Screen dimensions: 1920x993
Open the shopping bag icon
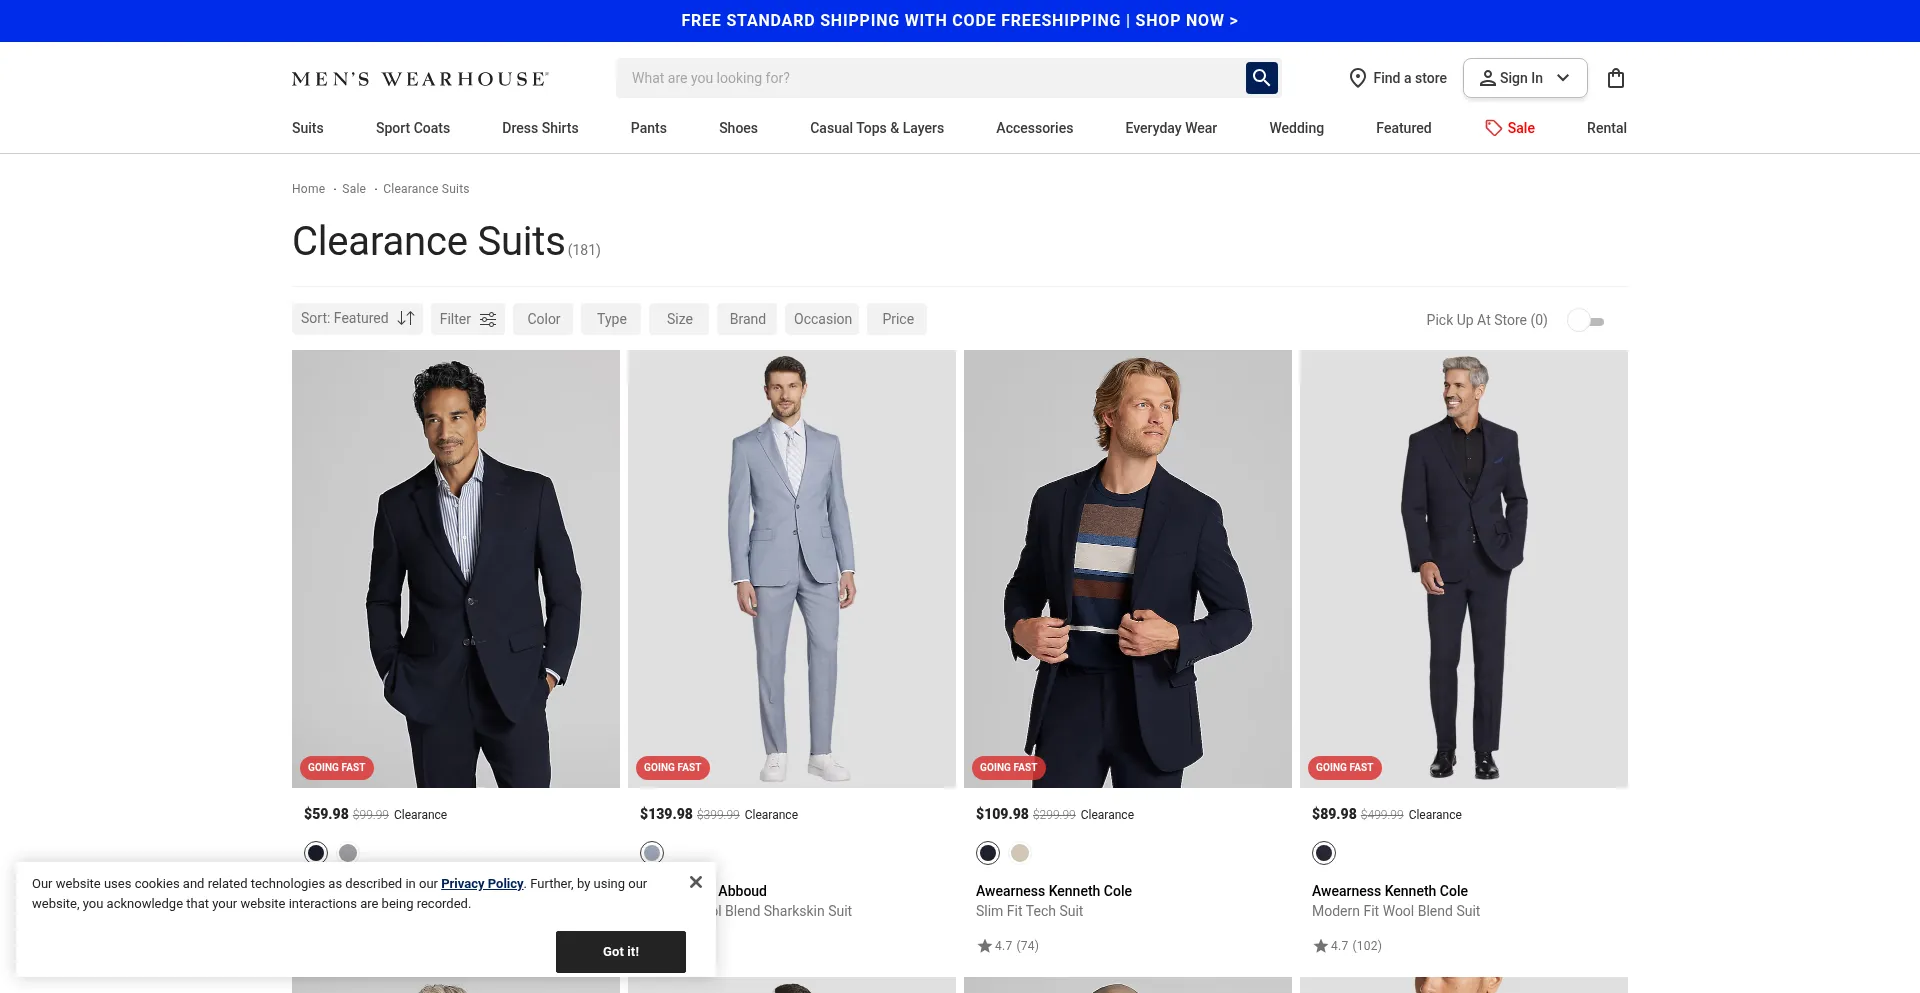pos(1615,78)
